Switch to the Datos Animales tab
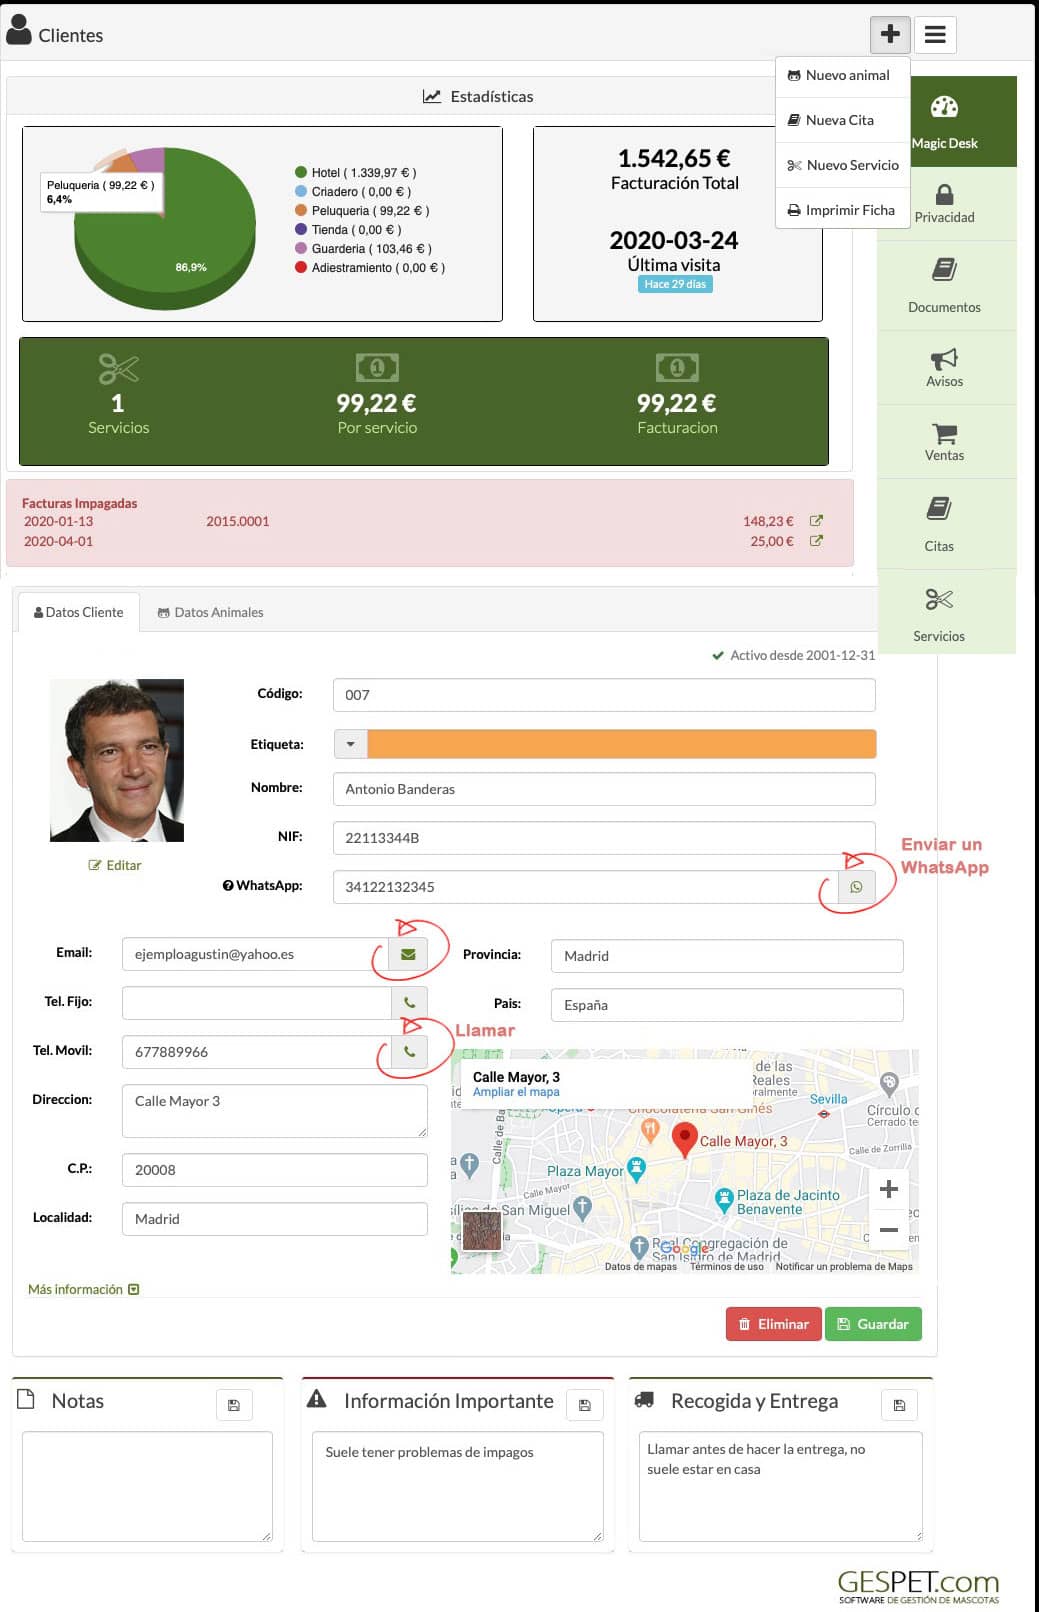The height and width of the screenshot is (1612, 1039). point(210,612)
